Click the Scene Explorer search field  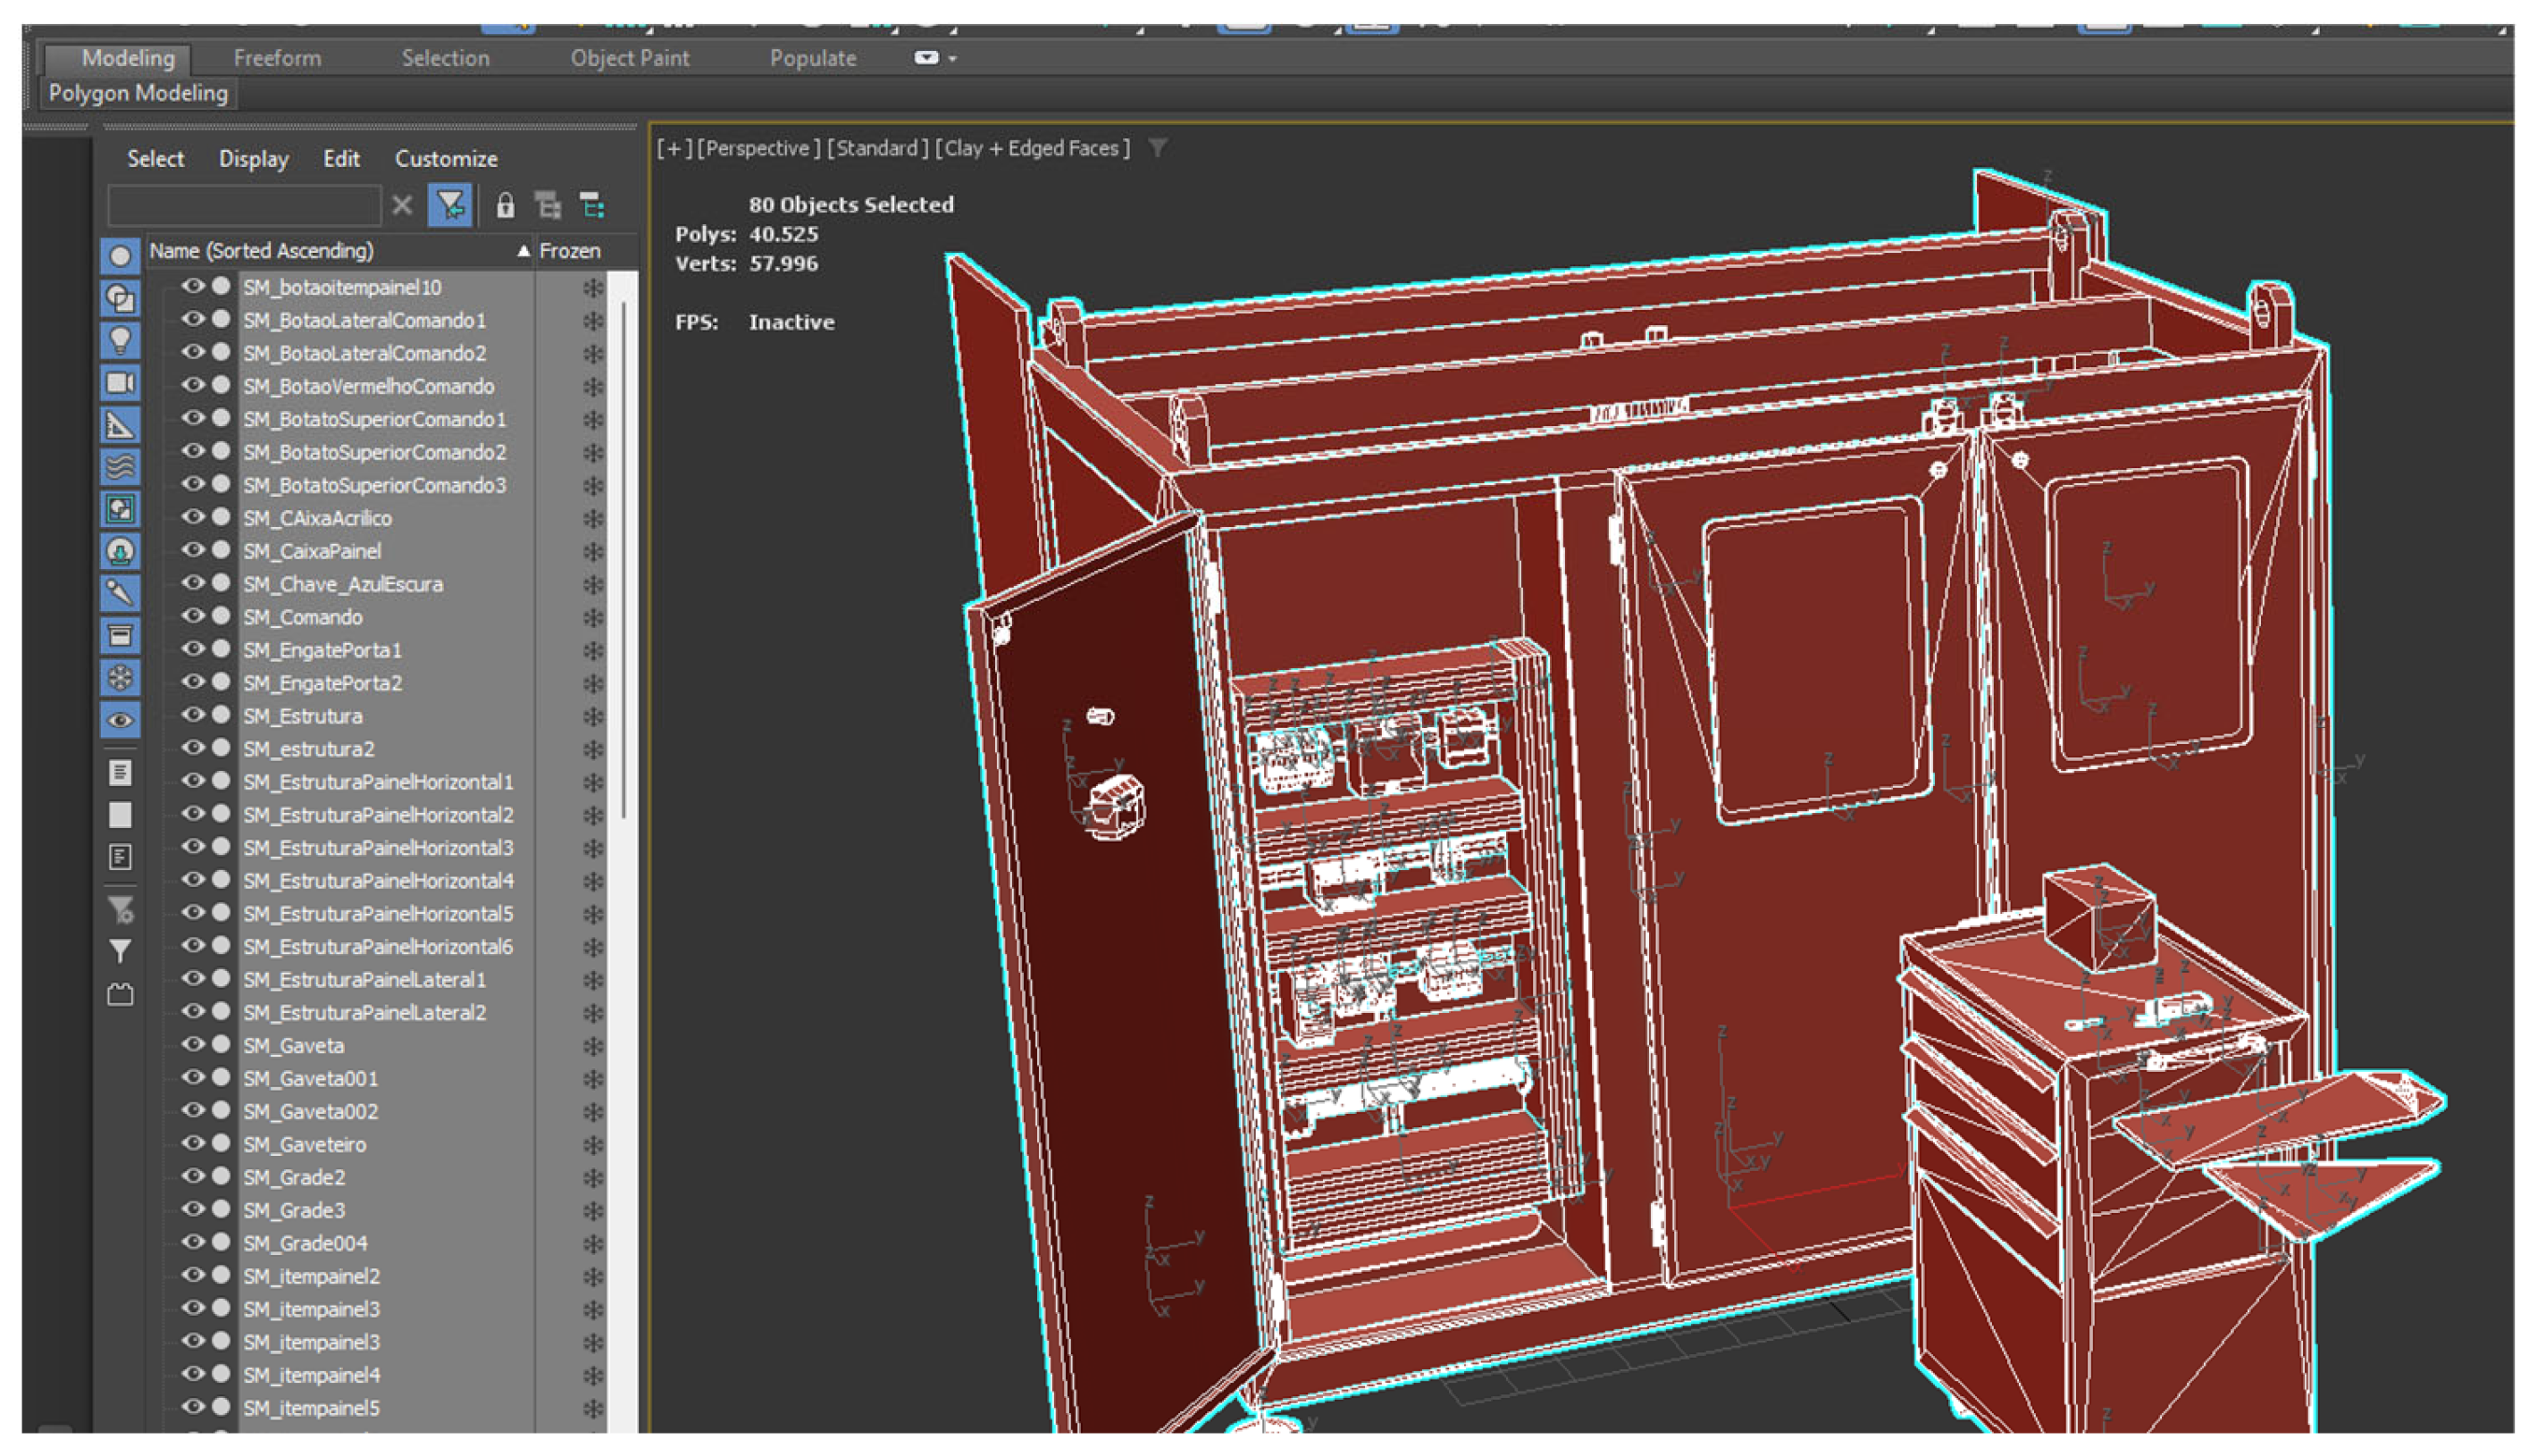click(x=244, y=206)
